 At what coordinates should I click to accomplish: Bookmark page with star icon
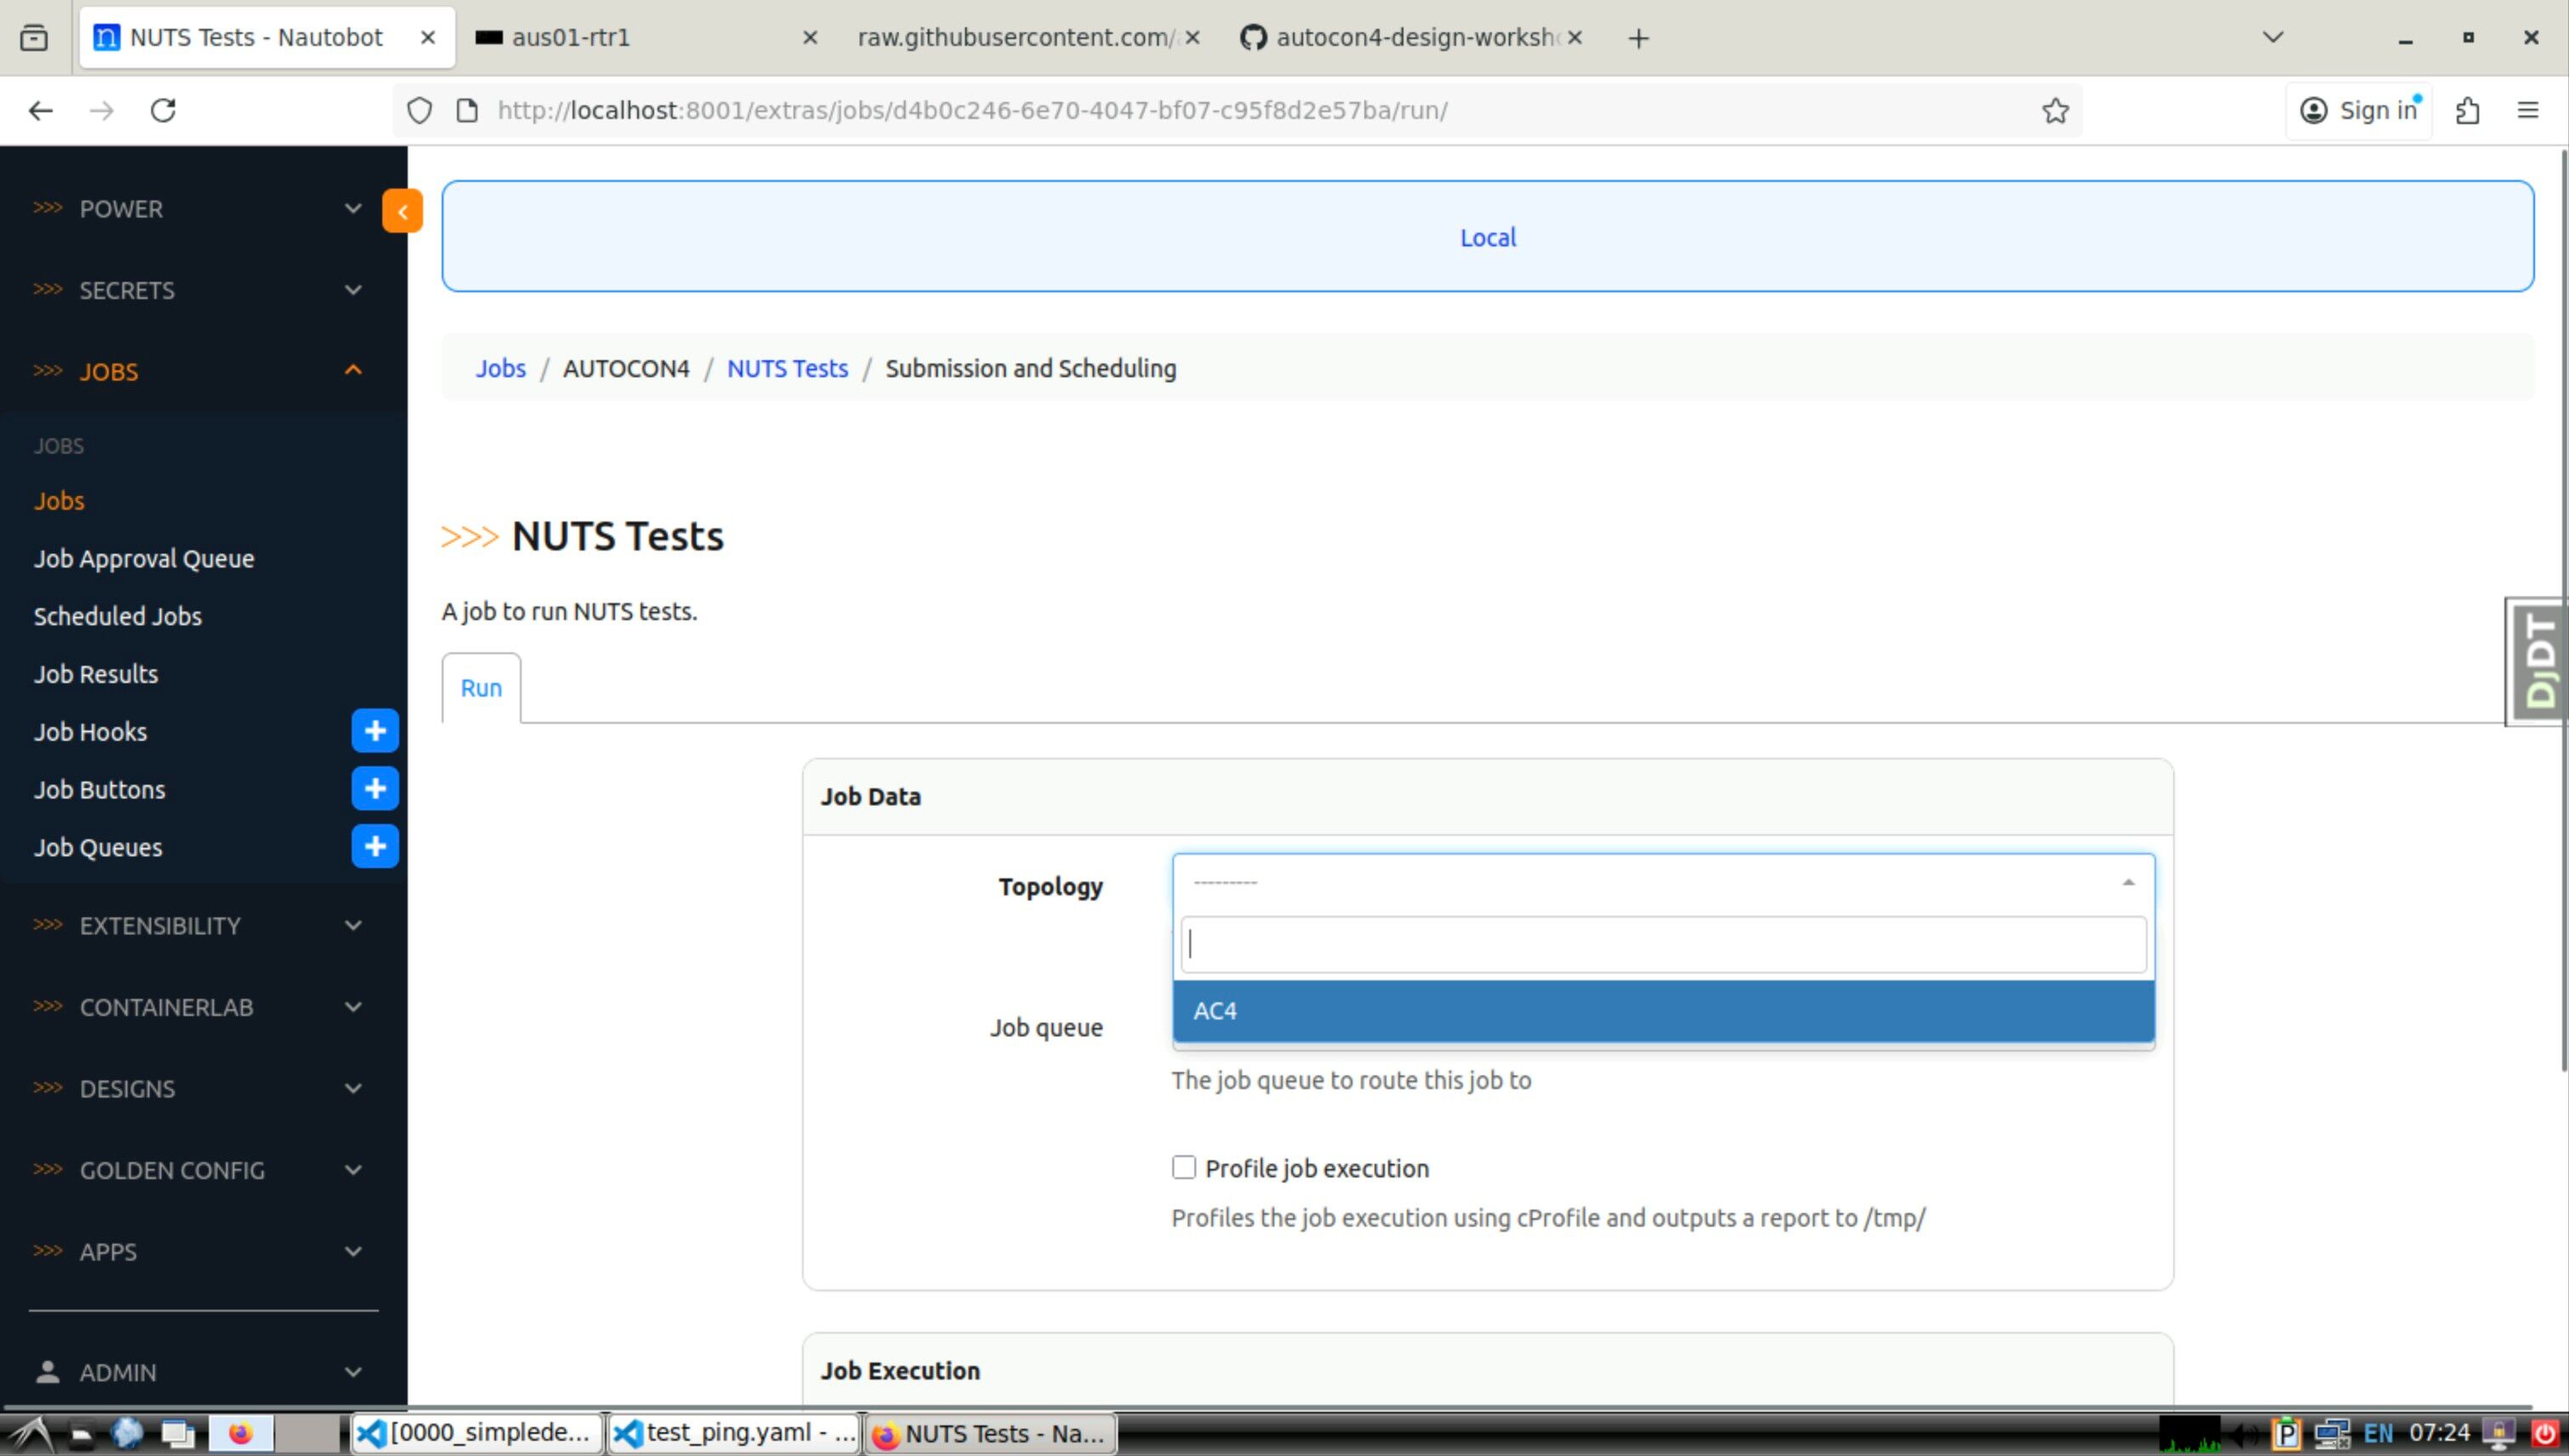tap(2055, 110)
